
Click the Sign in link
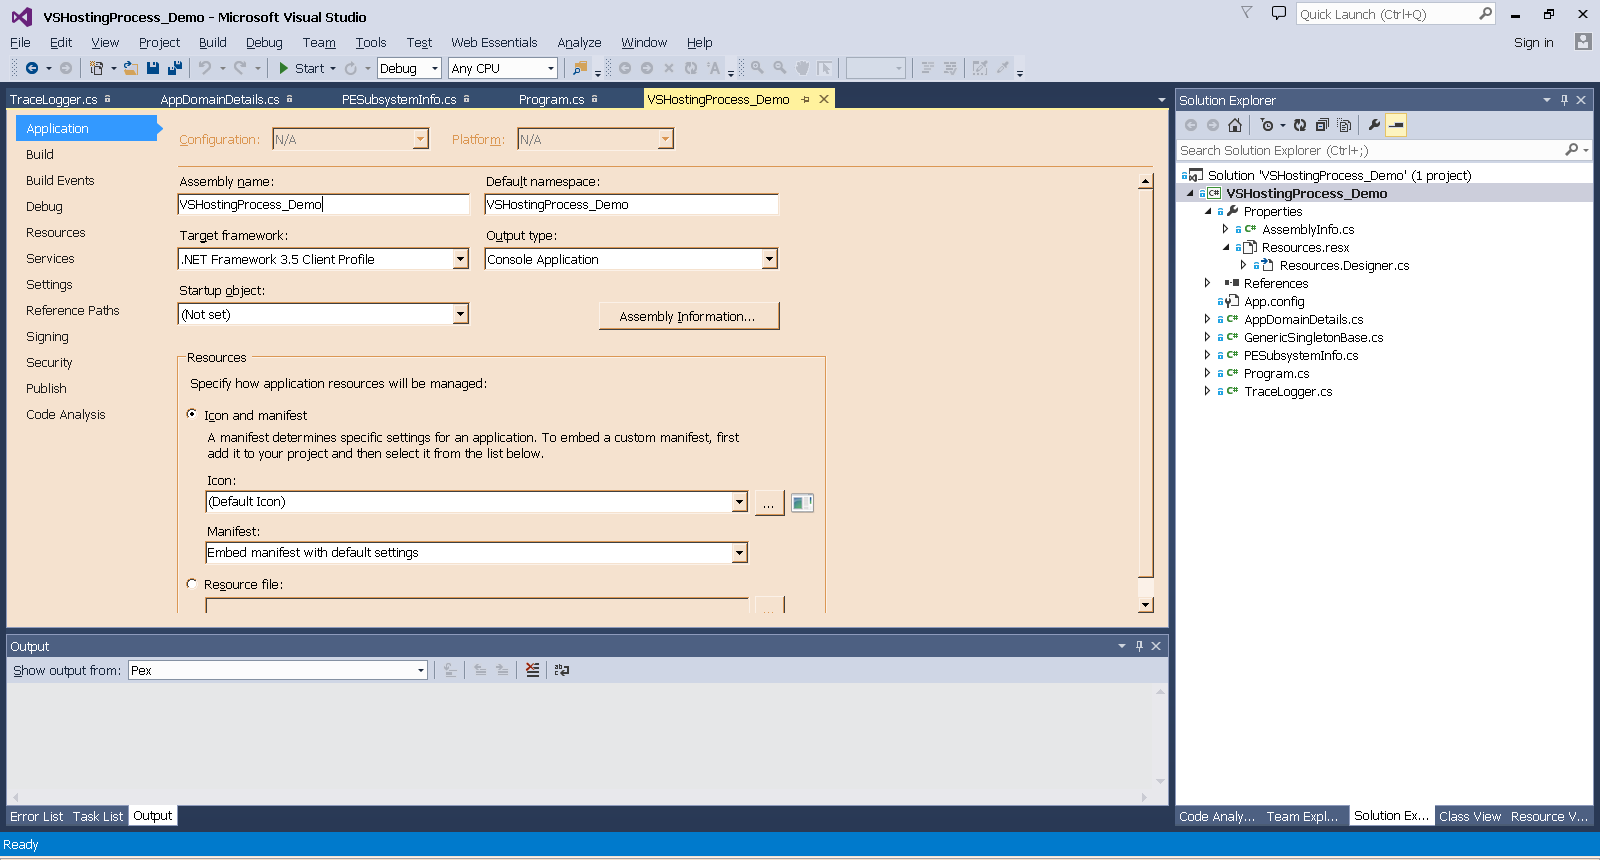[1533, 42]
